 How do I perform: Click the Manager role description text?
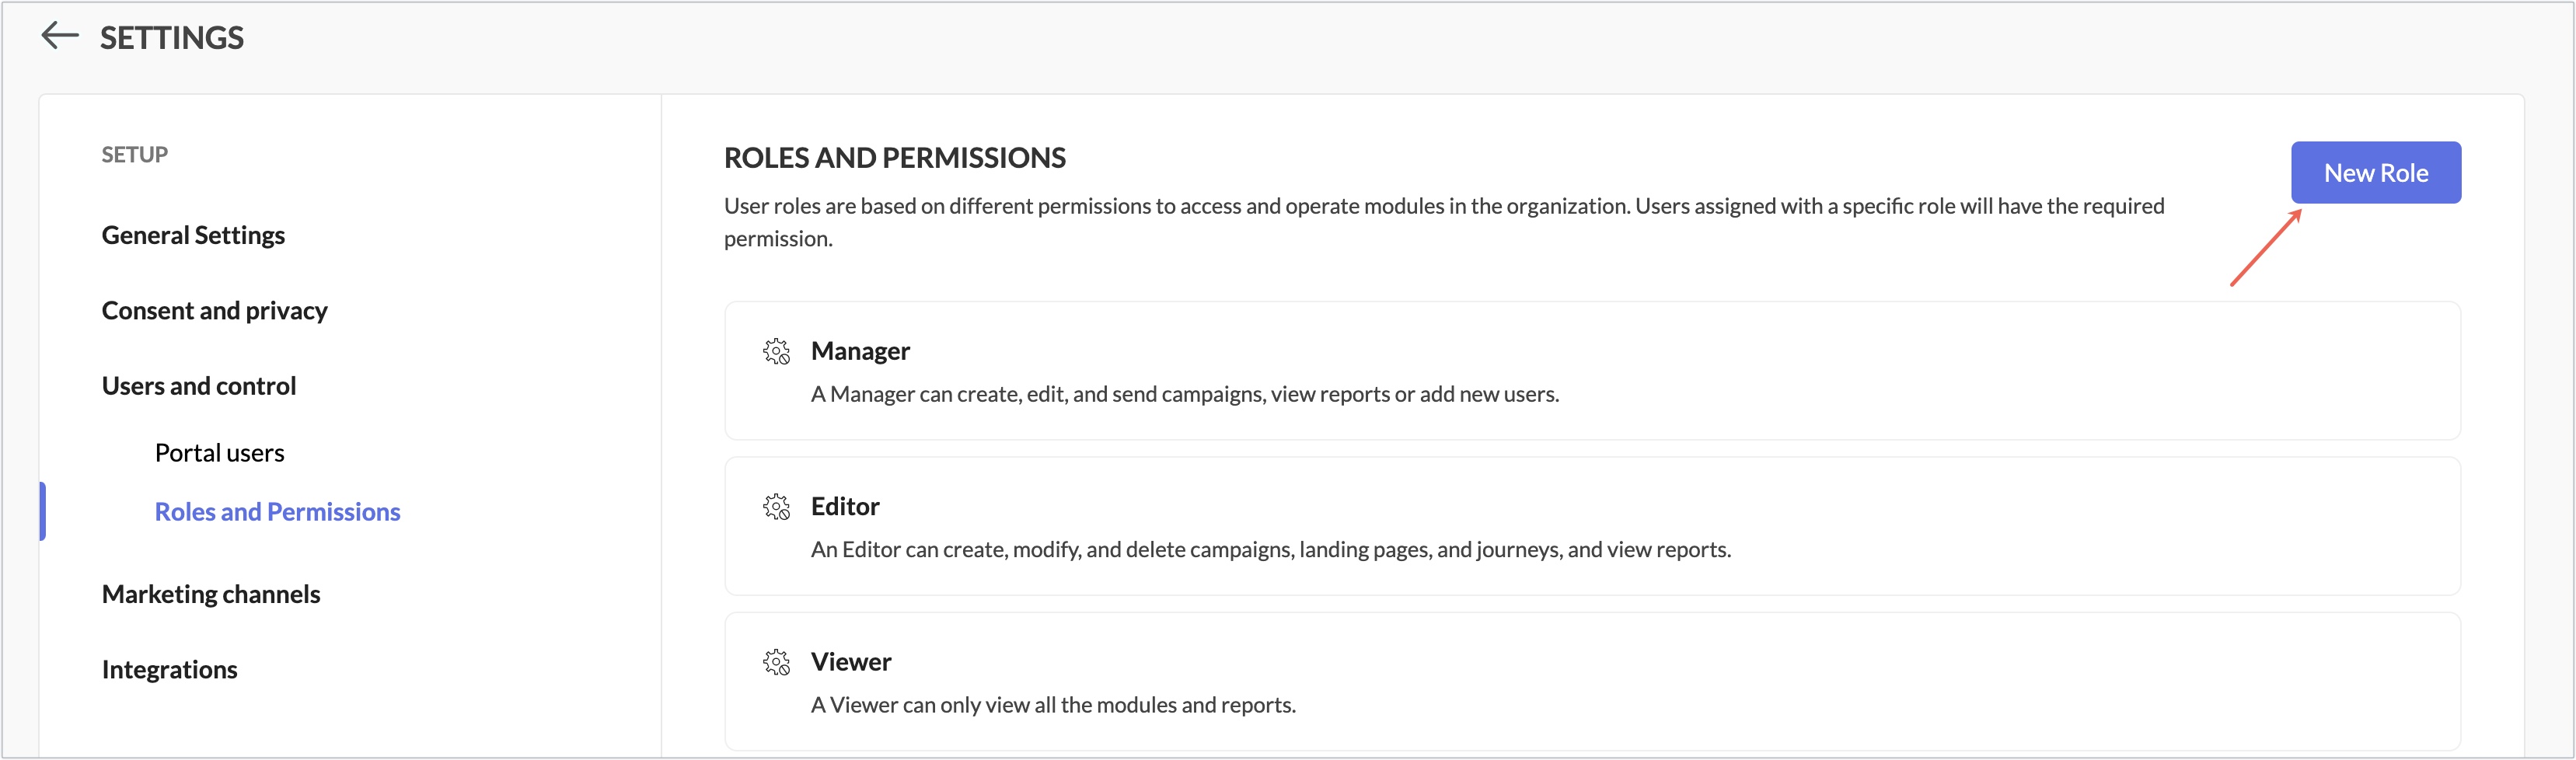point(1185,394)
